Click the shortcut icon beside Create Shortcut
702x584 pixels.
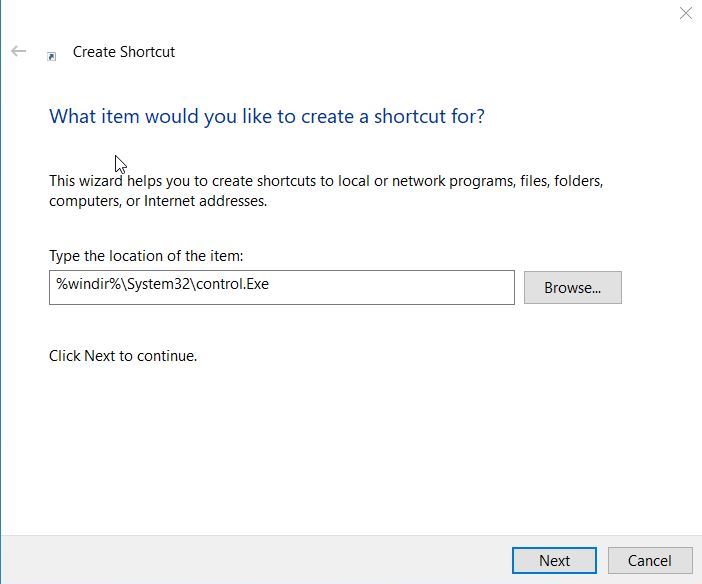51,56
